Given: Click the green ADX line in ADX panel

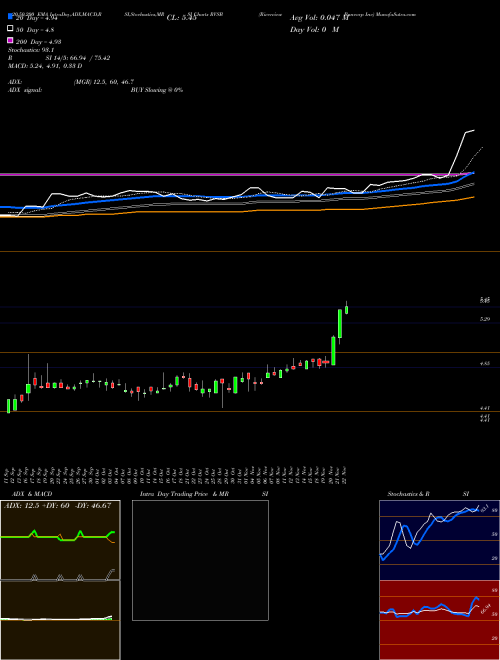Looking at the screenshot, I should point(57,537).
